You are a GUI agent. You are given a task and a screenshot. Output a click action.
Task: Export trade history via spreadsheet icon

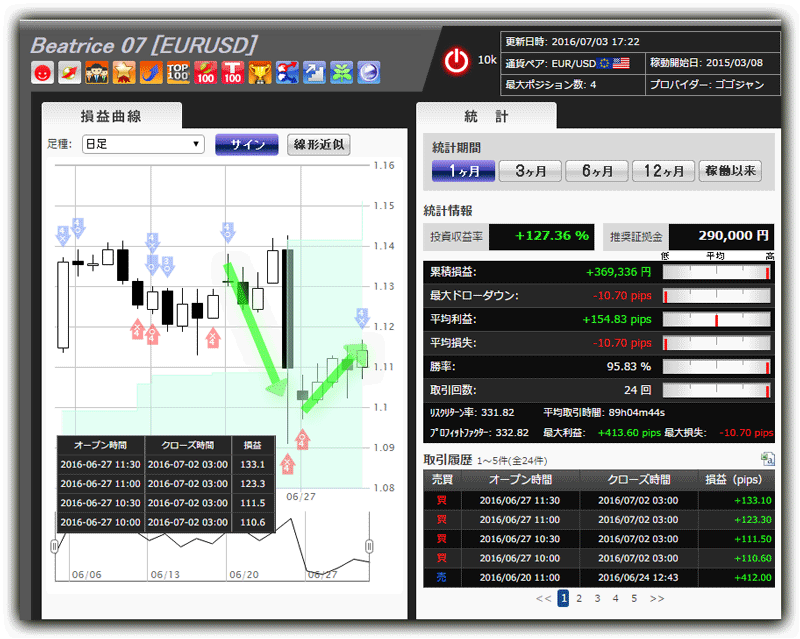pos(767,459)
